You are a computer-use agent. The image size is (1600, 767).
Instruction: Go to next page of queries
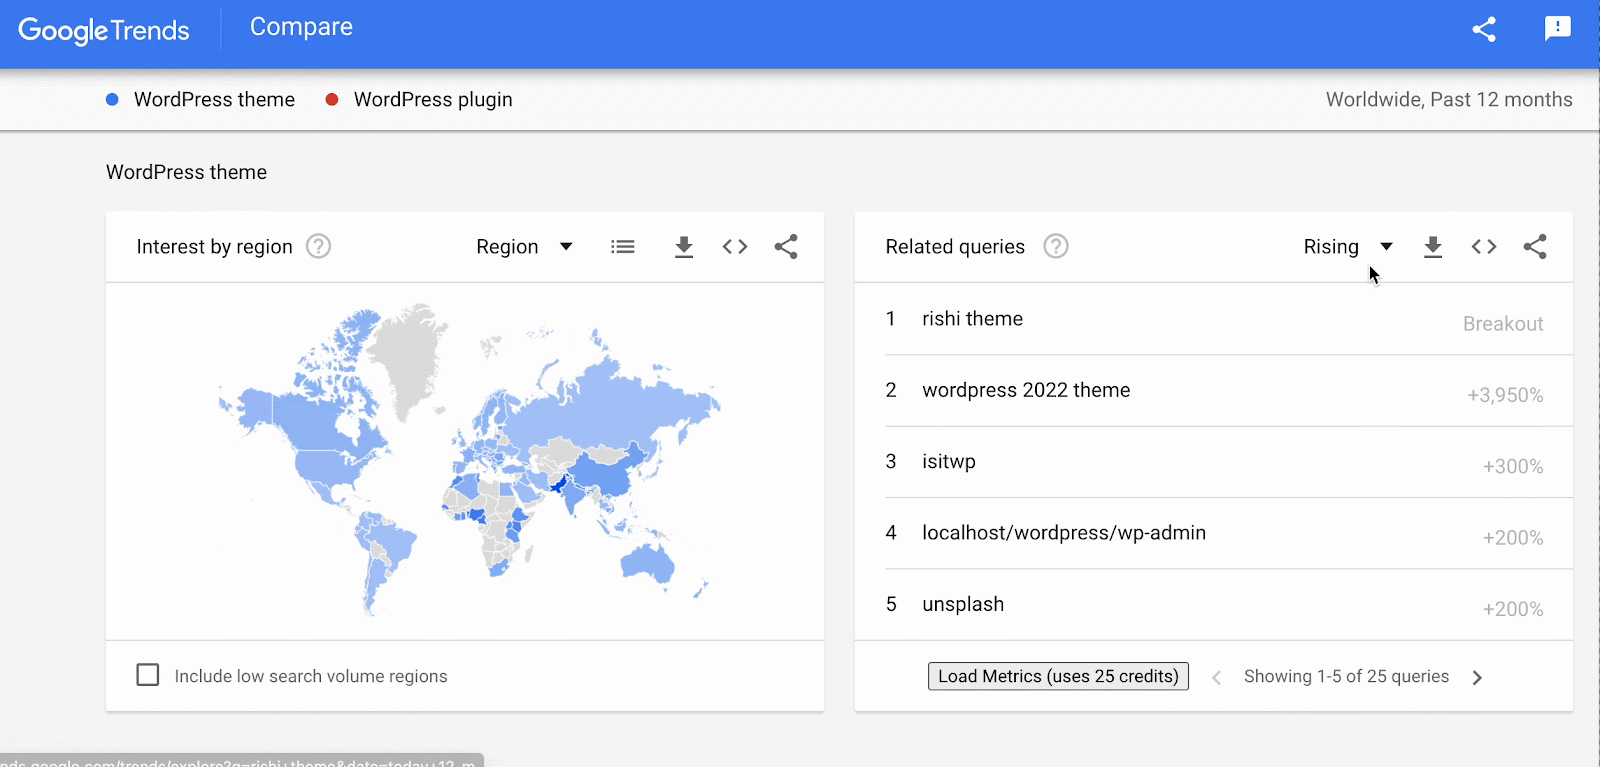click(x=1478, y=678)
